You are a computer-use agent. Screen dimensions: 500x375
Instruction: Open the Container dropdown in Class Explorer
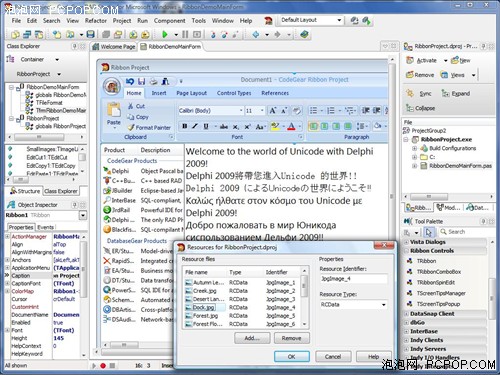click(x=57, y=60)
